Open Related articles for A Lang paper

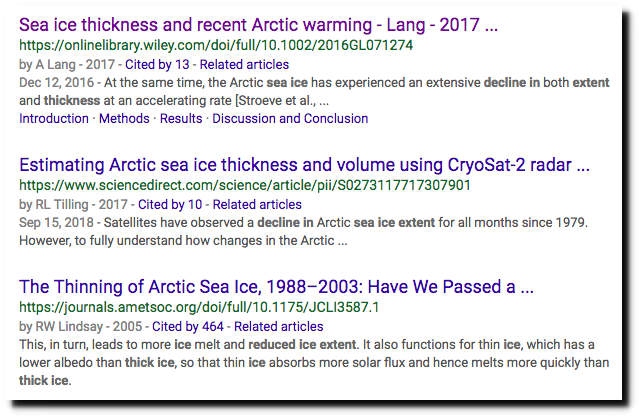point(244,64)
